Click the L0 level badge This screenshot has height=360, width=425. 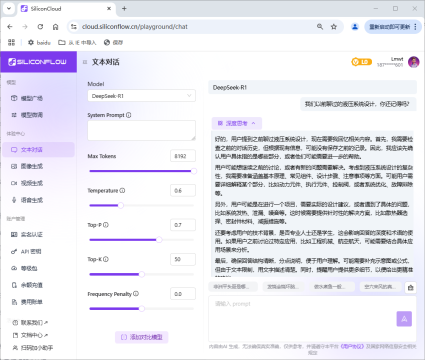click(x=361, y=62)
